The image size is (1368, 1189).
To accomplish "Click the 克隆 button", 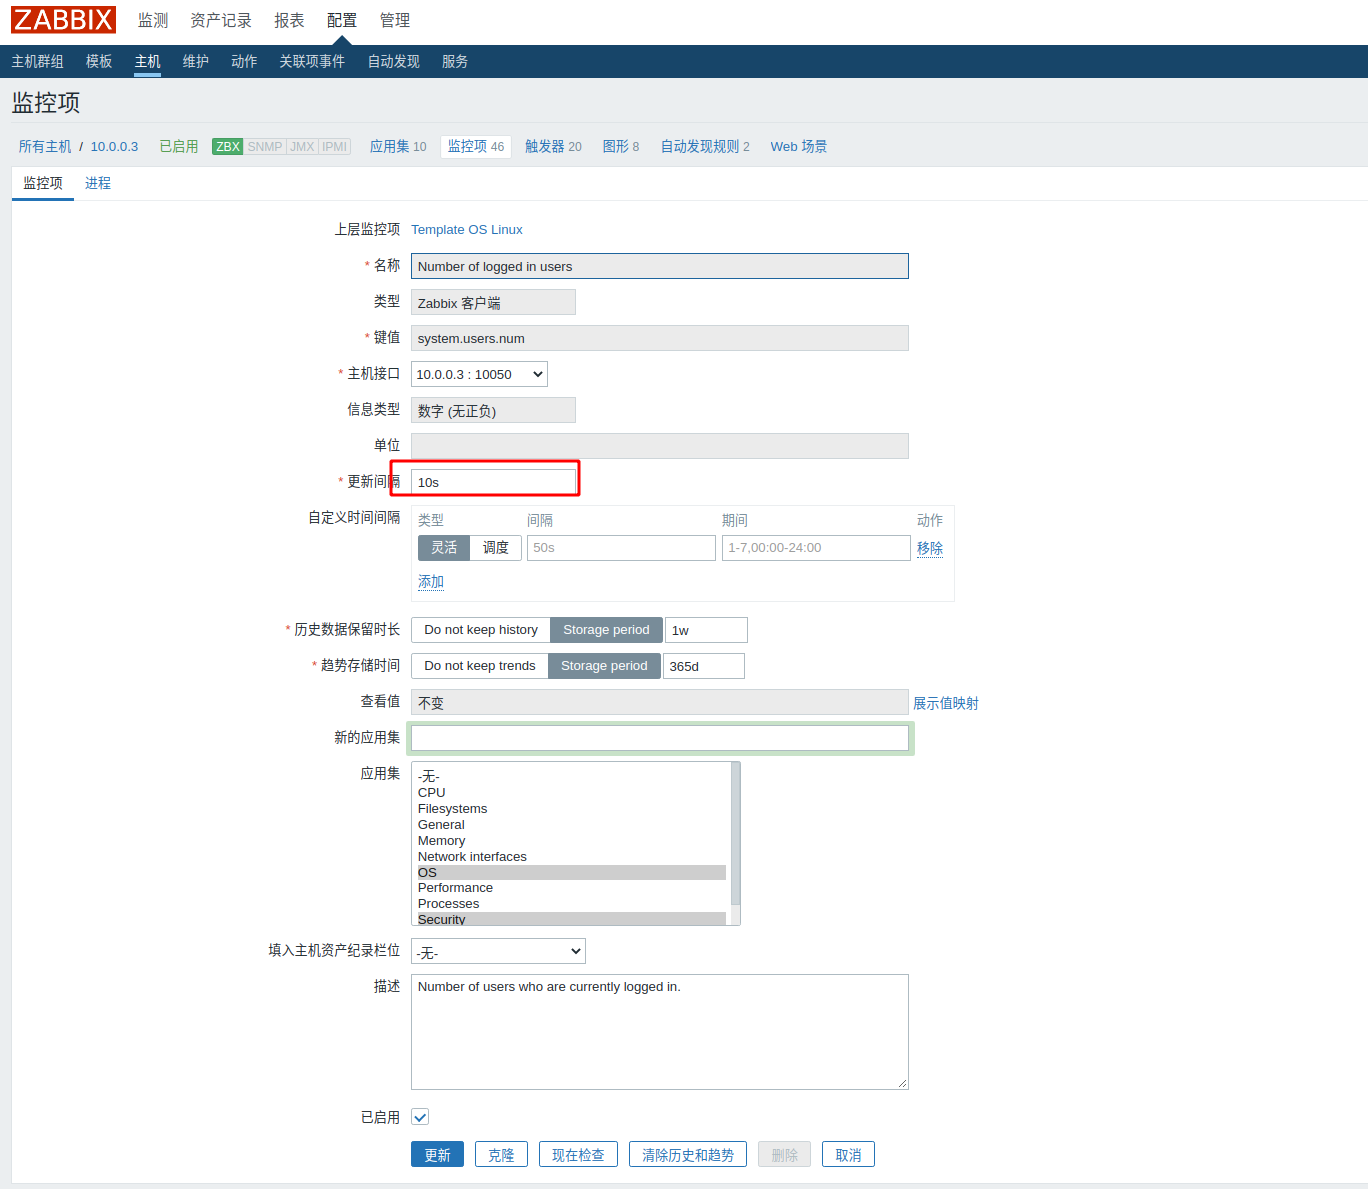I will [501, 1154].
